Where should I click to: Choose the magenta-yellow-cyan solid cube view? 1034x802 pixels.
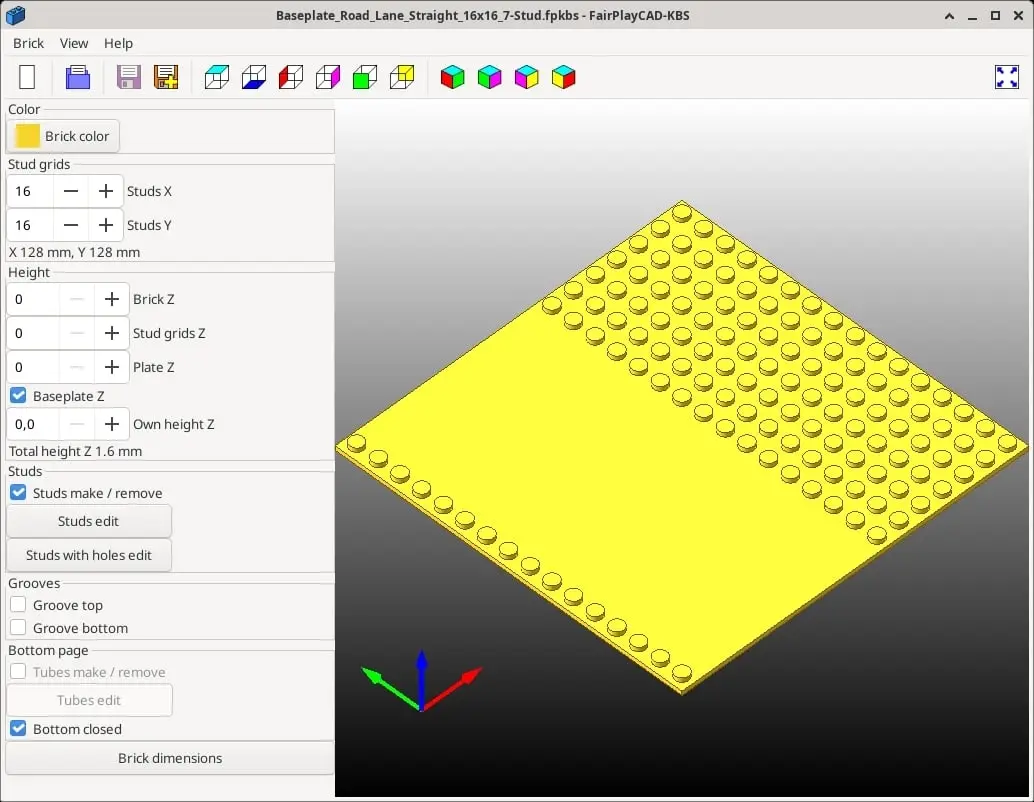click(x=526, y=77)
